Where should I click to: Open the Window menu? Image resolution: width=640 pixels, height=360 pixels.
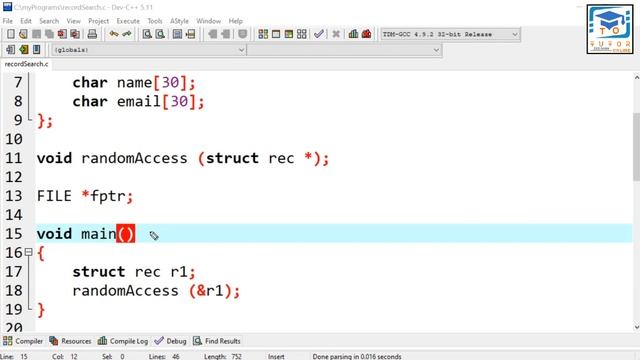pos(208,21)
